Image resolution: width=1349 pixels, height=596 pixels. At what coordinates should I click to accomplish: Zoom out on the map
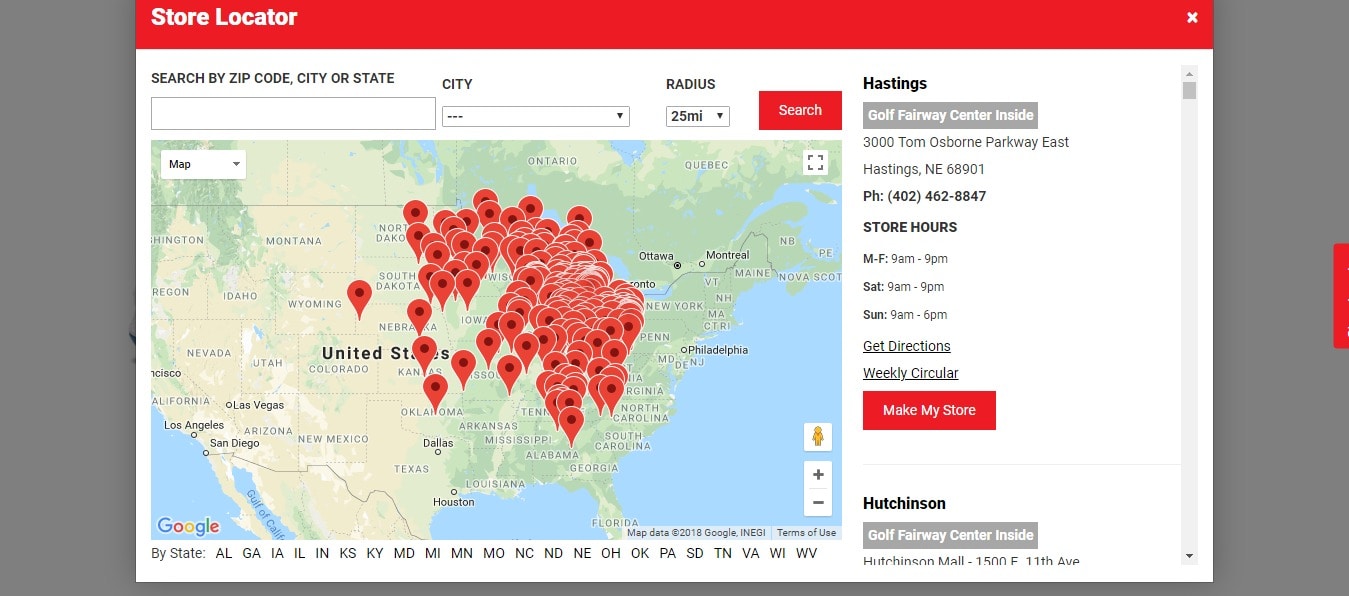(x=818, y=502)
